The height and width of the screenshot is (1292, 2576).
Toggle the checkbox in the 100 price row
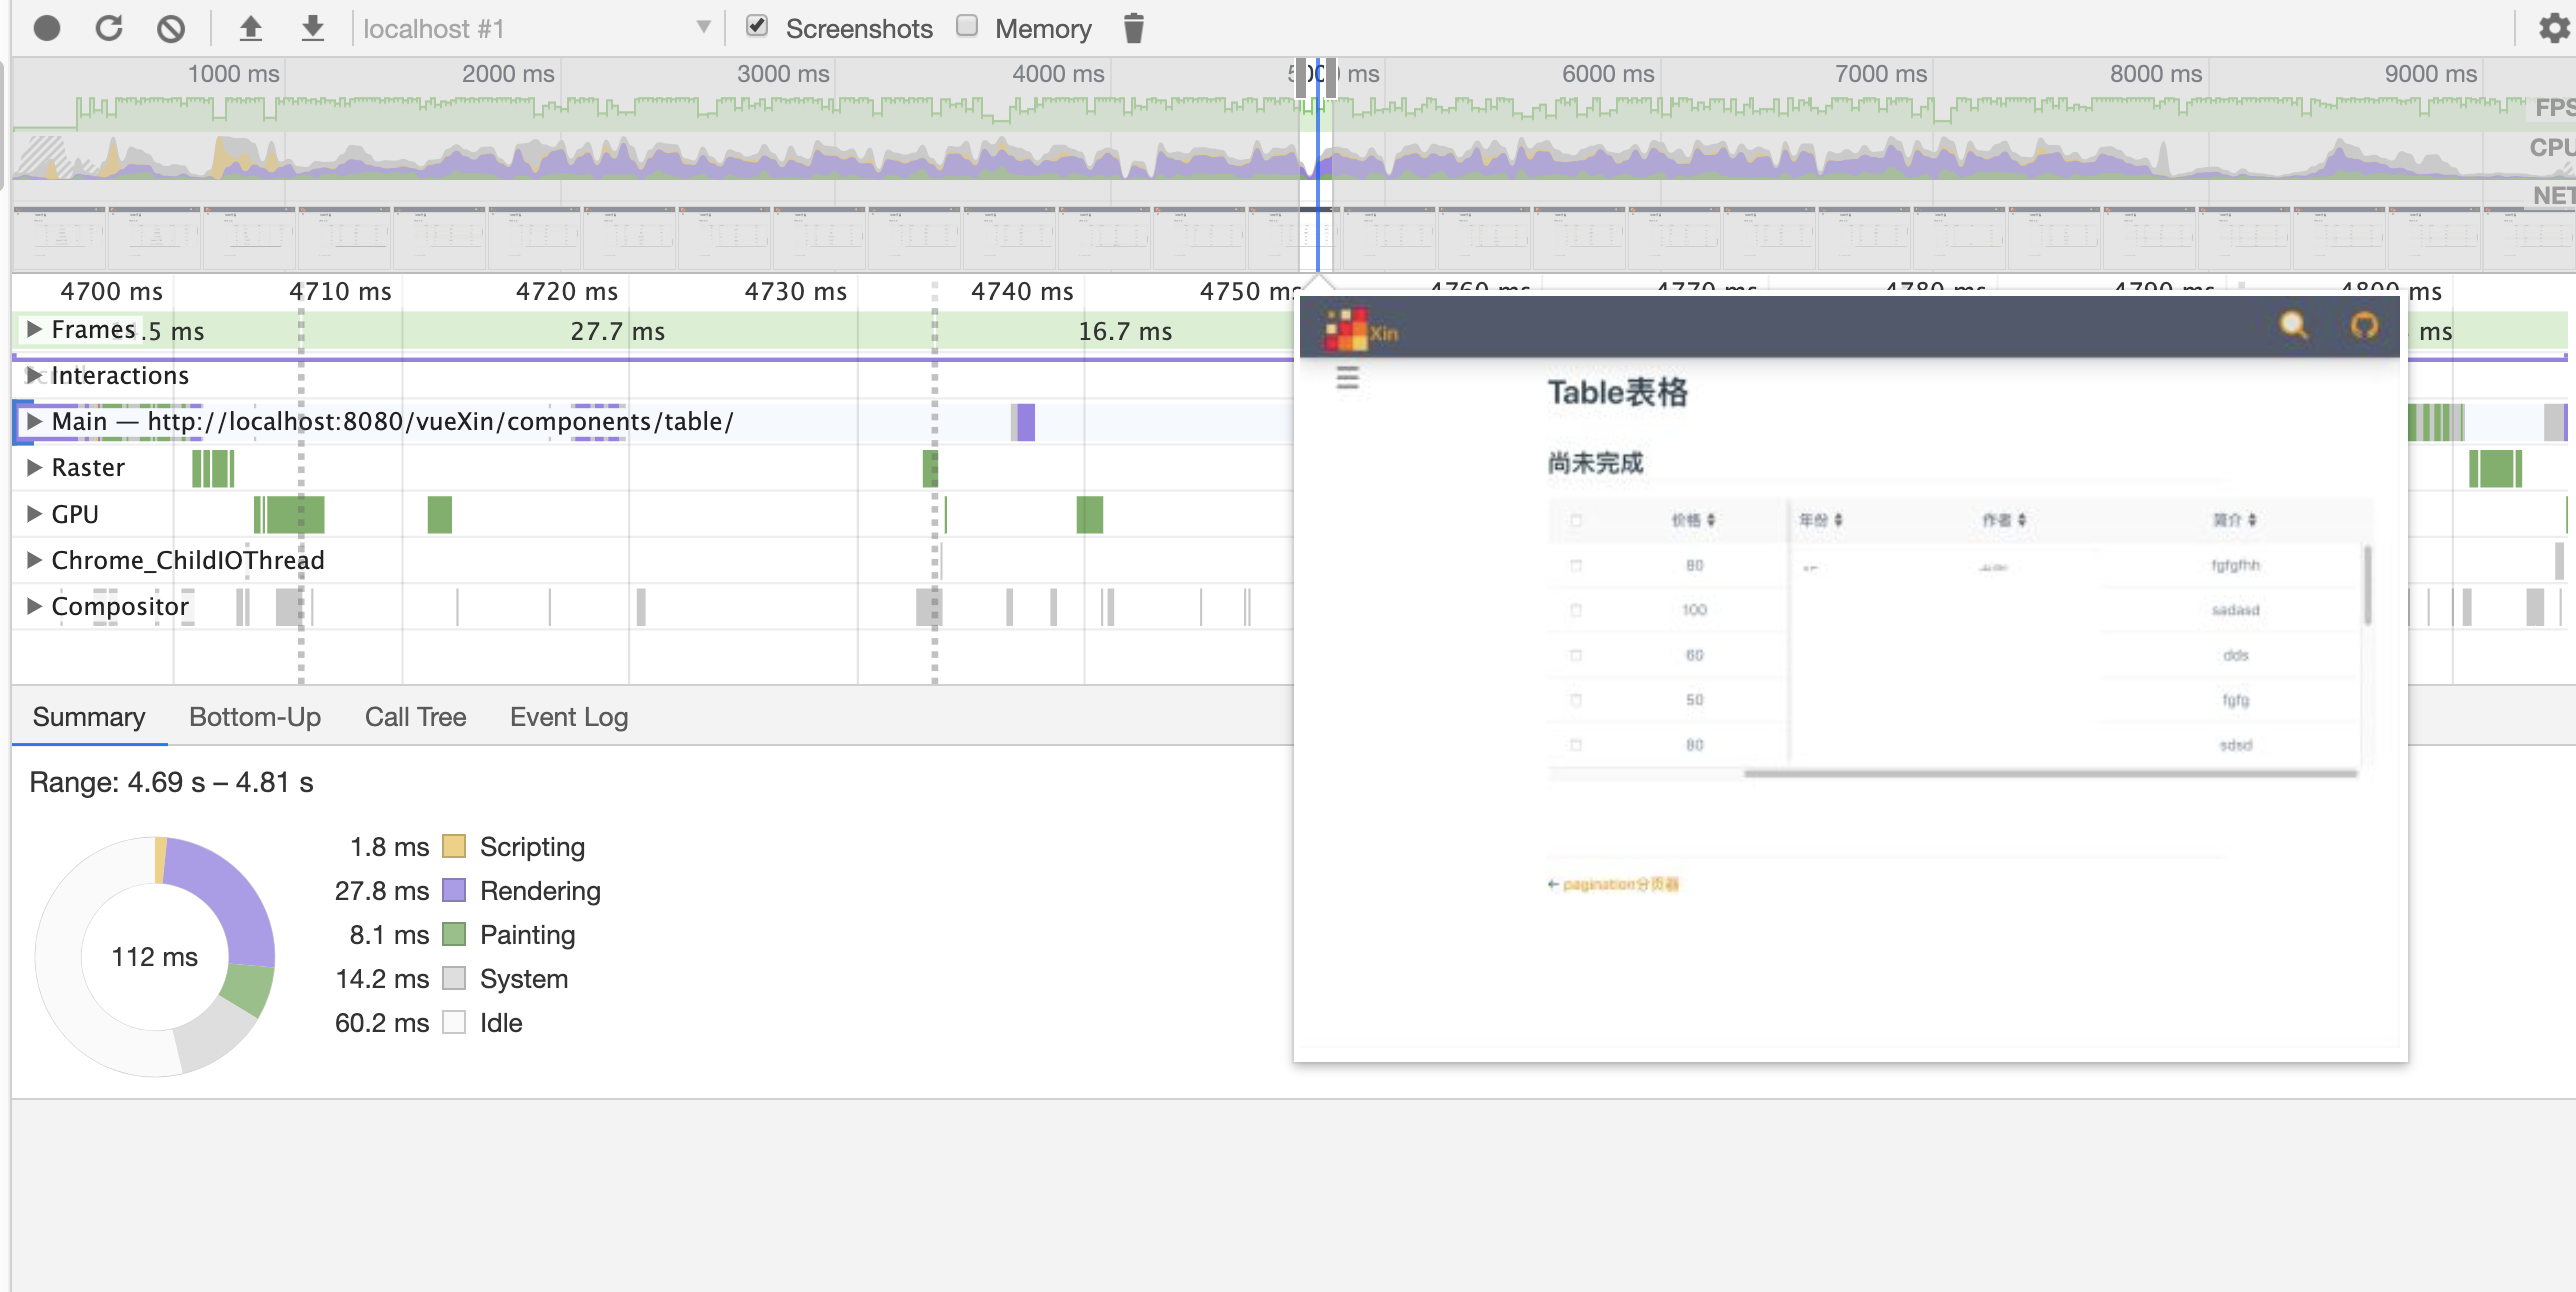(1576, 610)
